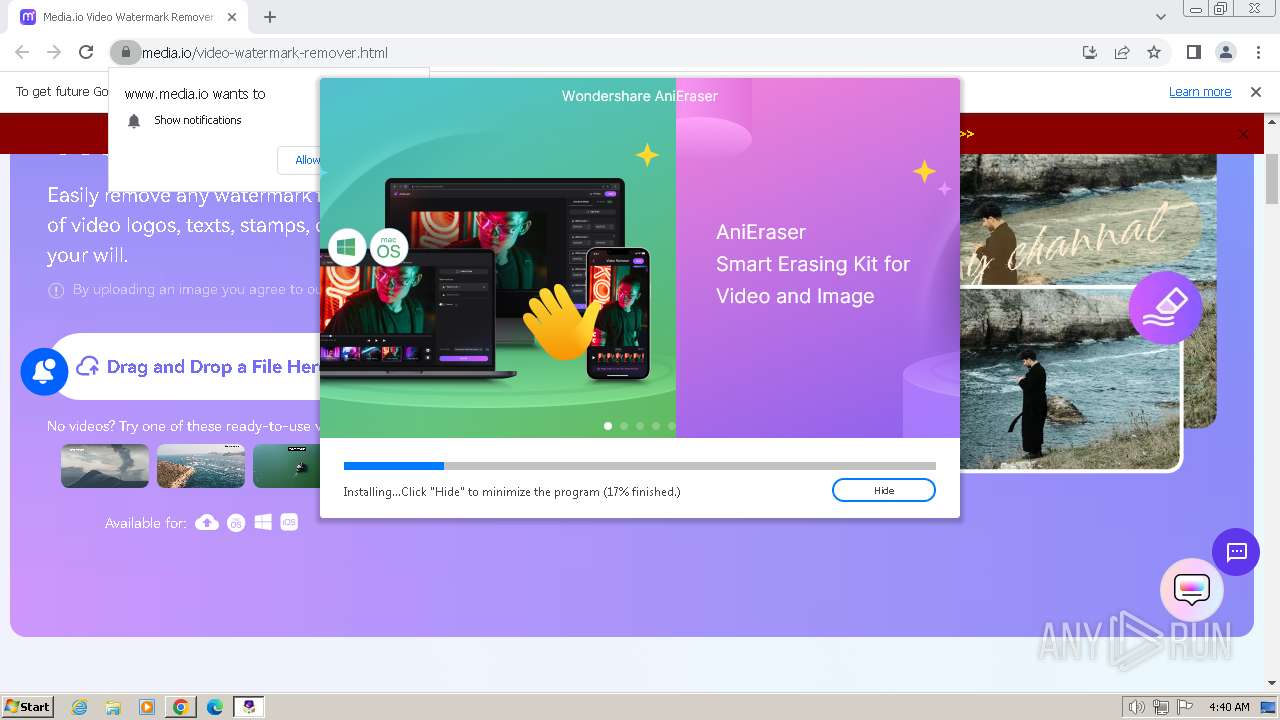This screenshot has height=720, width=1280.
Task: Click the AniEraser installer taskbar icon
Action: coord(249,707)
